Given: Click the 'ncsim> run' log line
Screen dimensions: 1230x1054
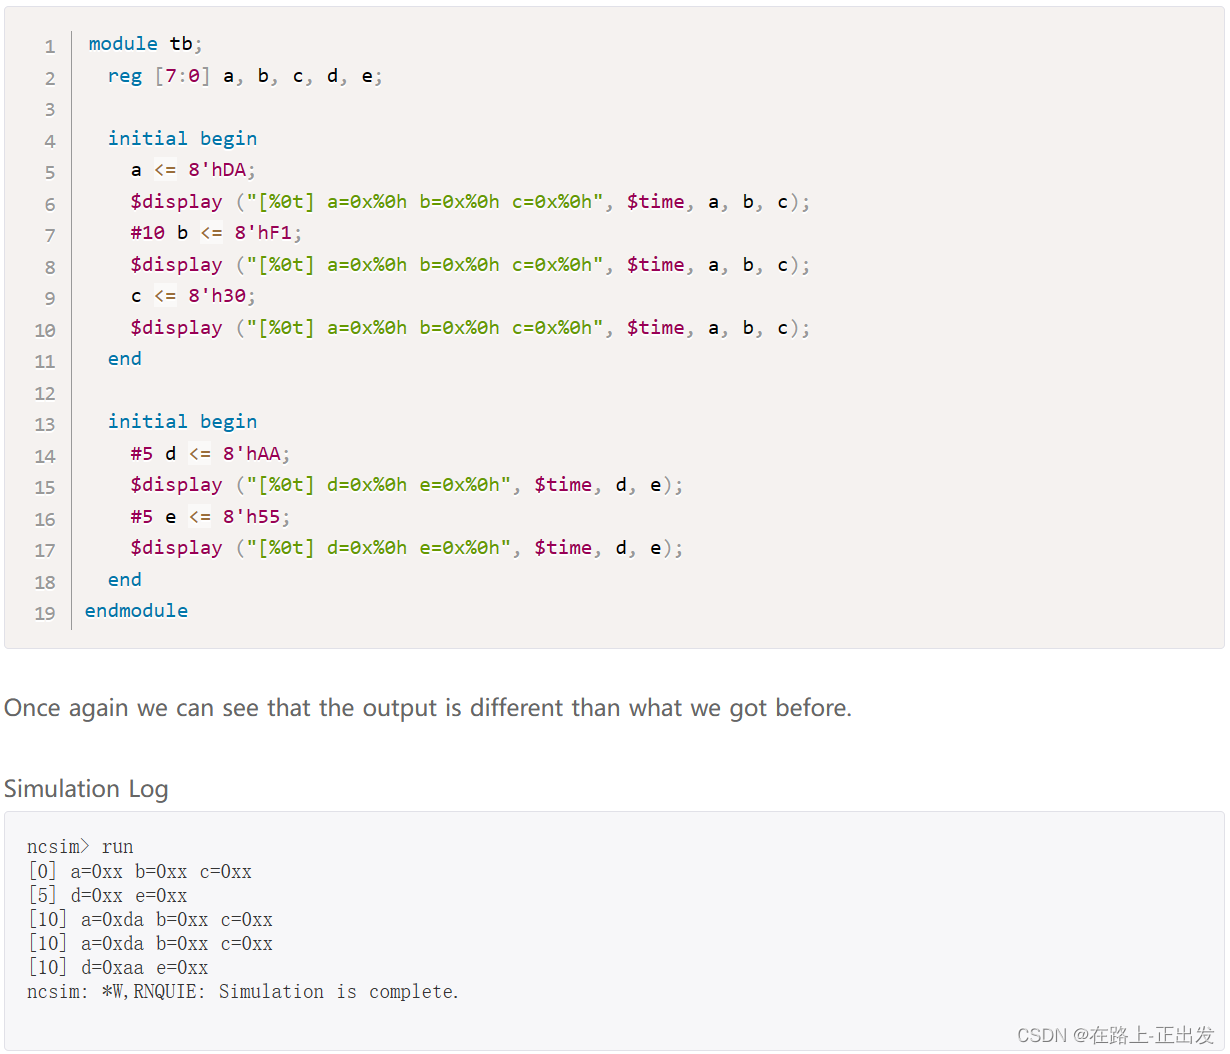Looking at the screenshot, I should pyautogui.click(x=80, y=847).
